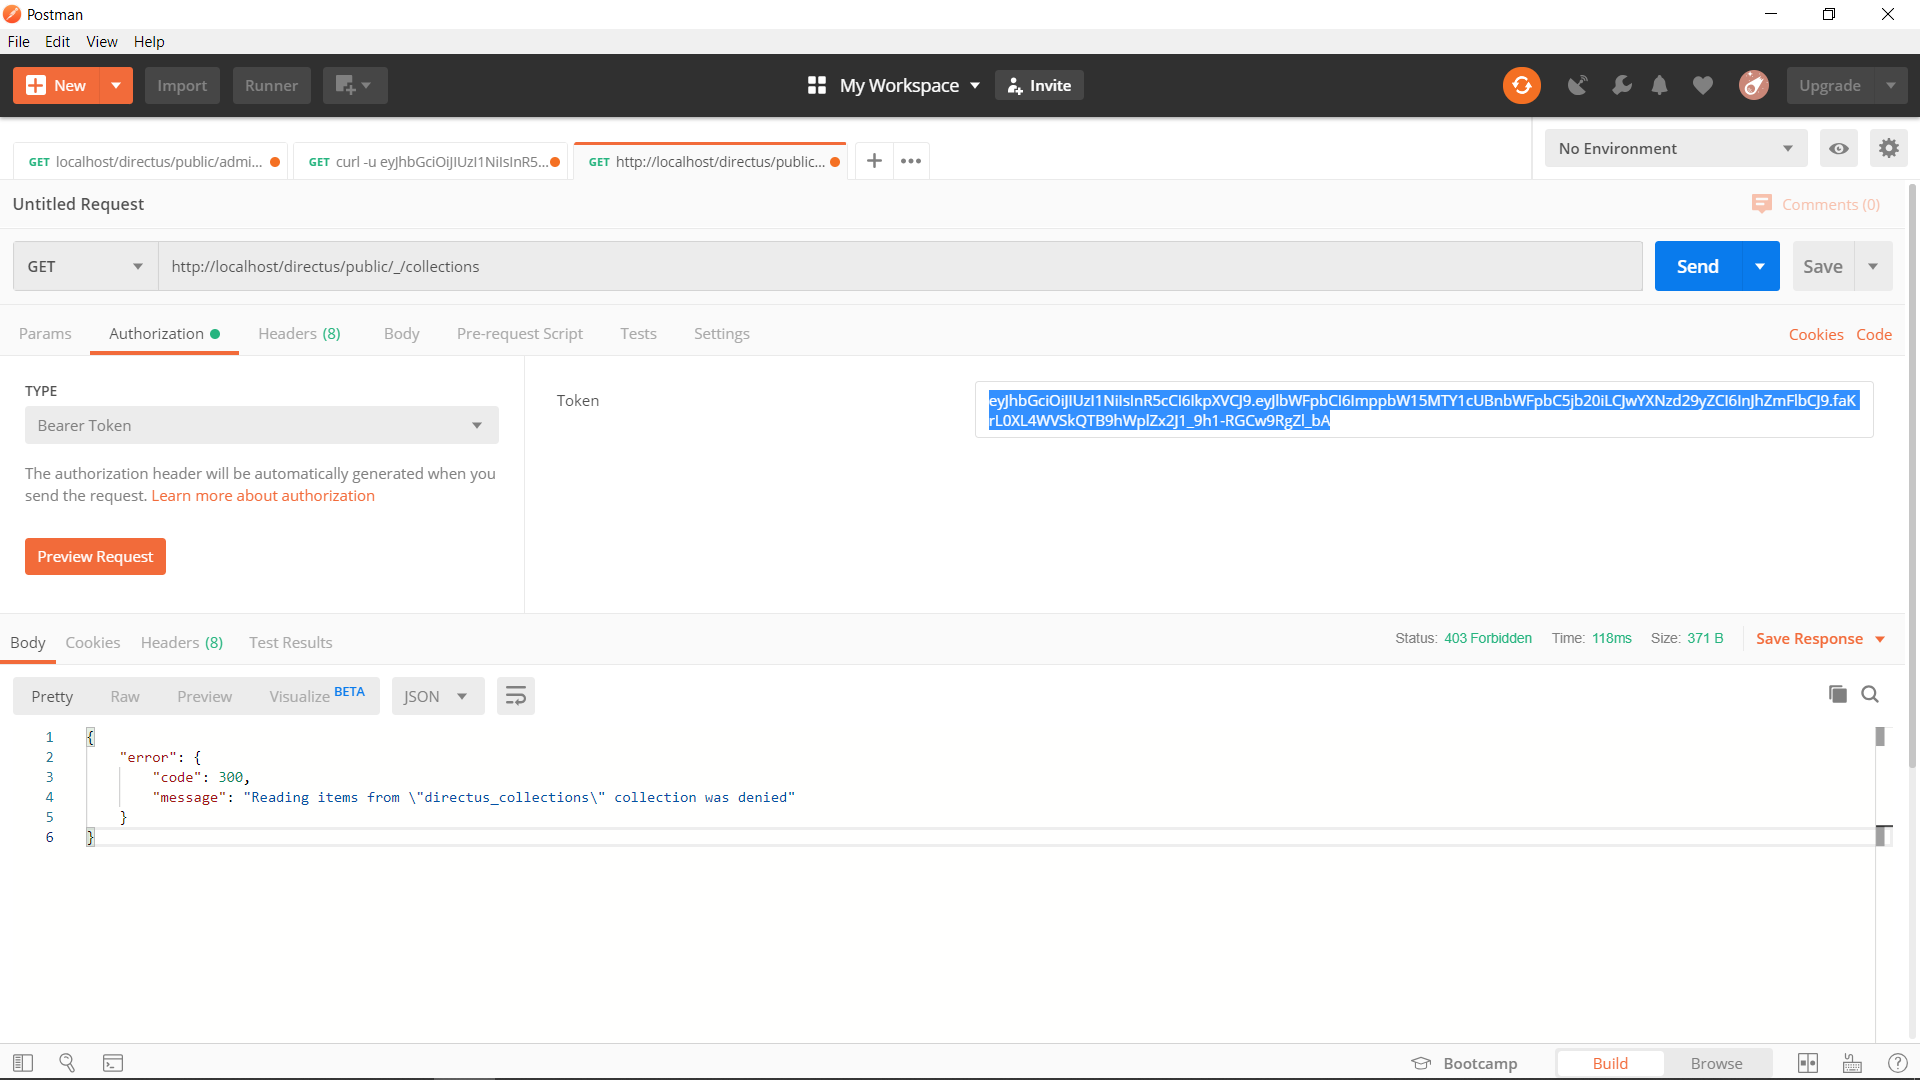Switch to the Pre-request Script tab
This screenshot has height=1080, width=1920.
tap(519, 333)
